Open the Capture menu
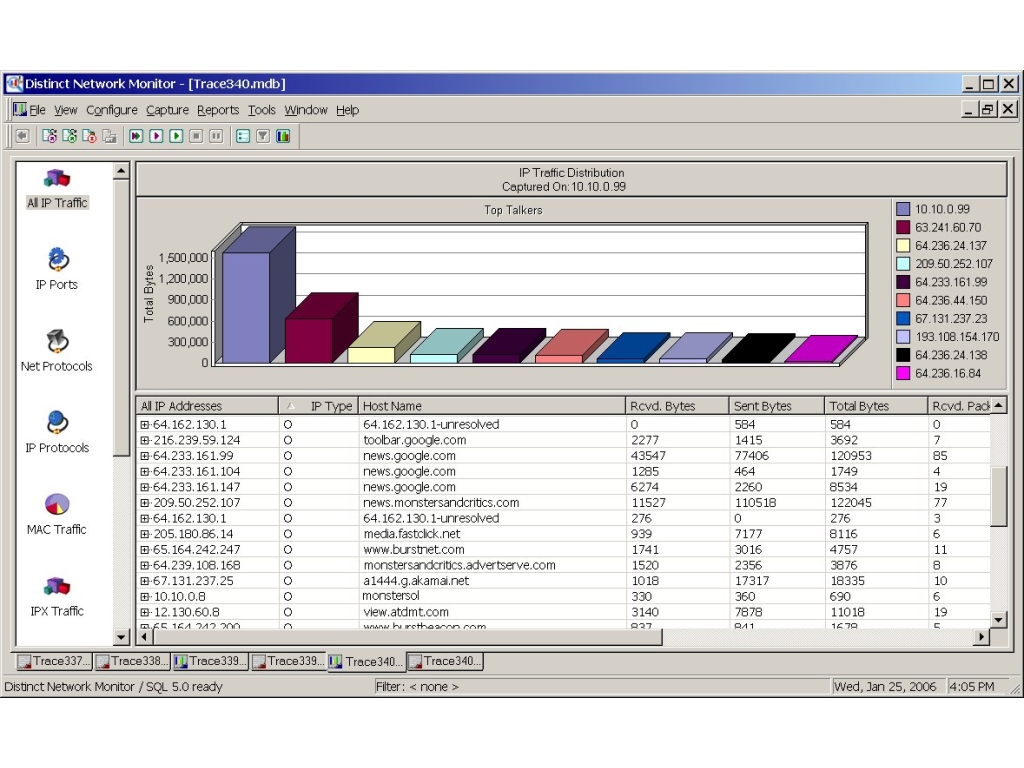 (x=167, y=110)
